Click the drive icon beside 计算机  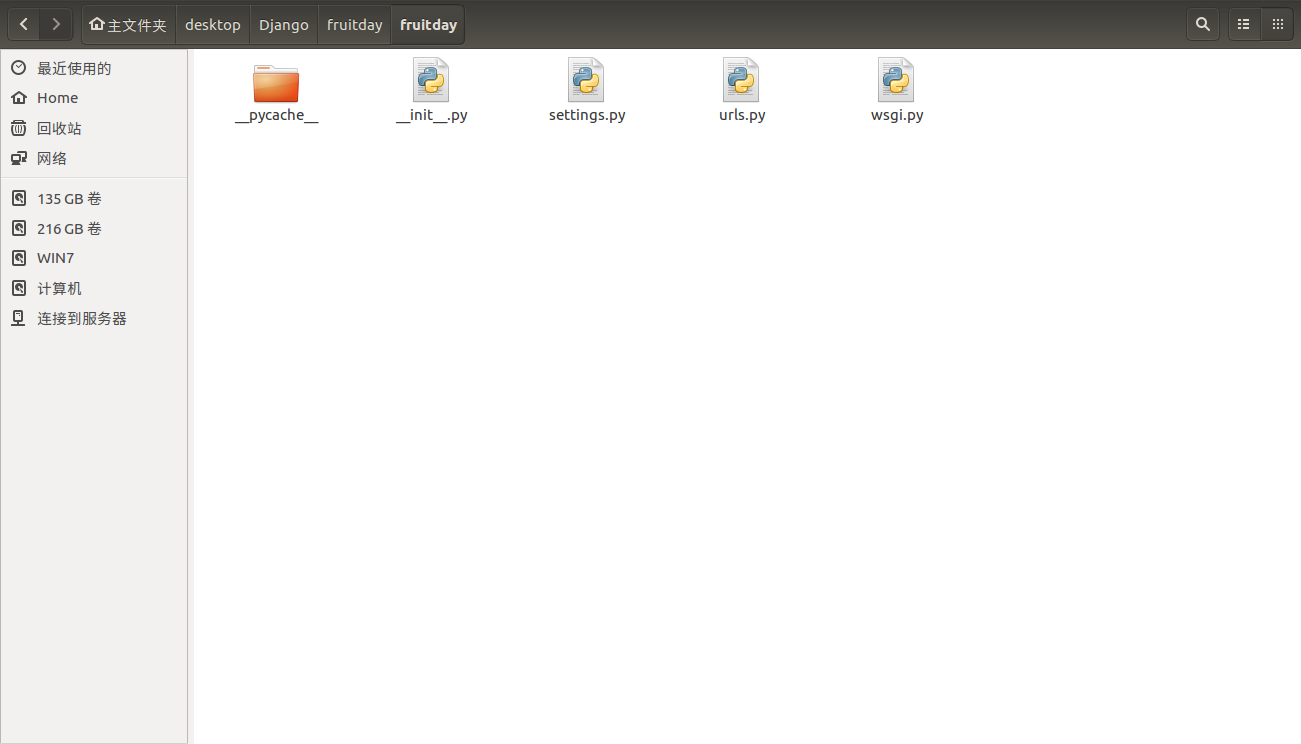click(x=18, y=288)
